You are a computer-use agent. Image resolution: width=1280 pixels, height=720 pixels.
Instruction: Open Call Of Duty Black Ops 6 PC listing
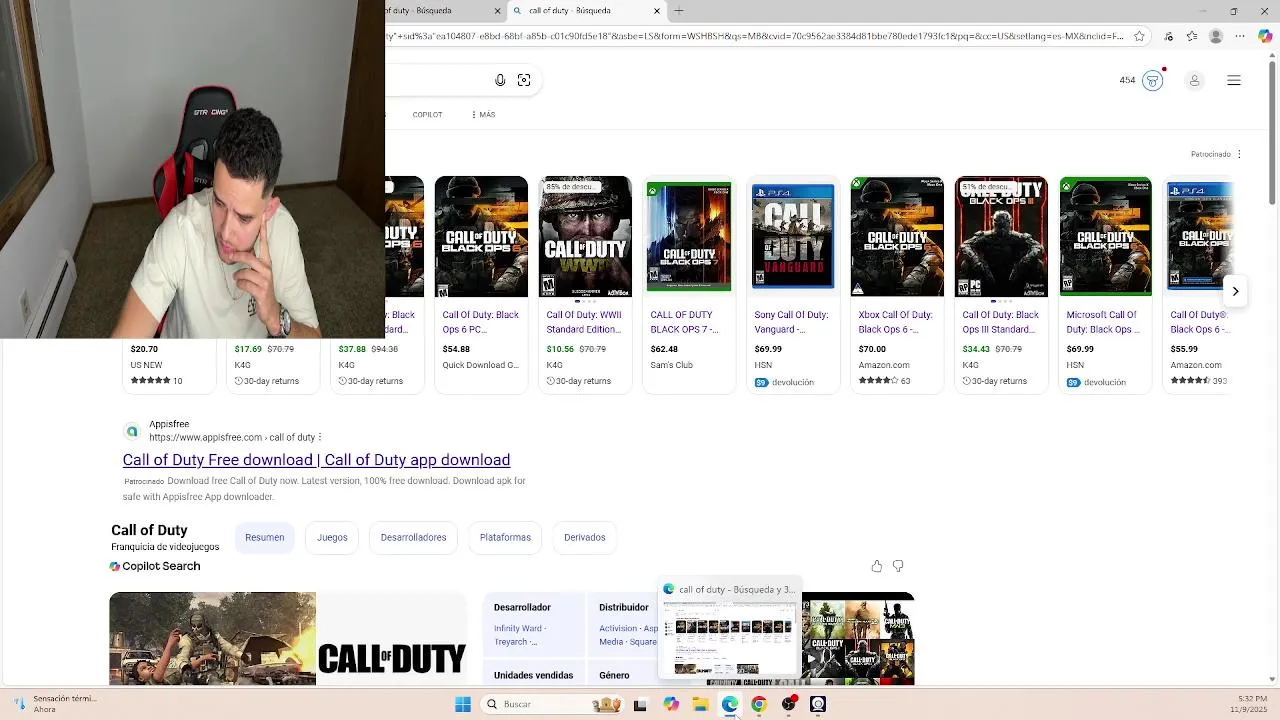pos(481,321)
